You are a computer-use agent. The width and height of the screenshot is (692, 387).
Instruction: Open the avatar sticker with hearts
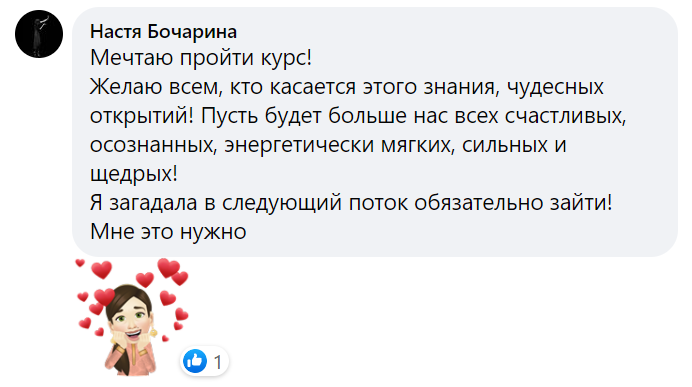point(132,317)
